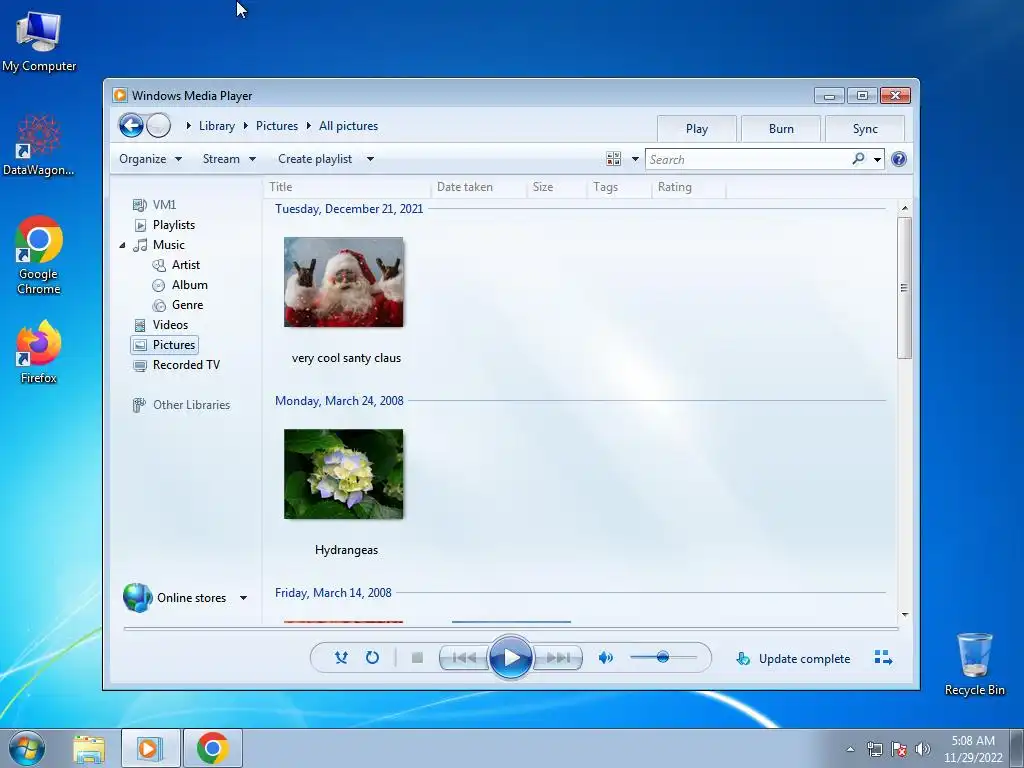Open the View options icon

[x=613, y=159]
